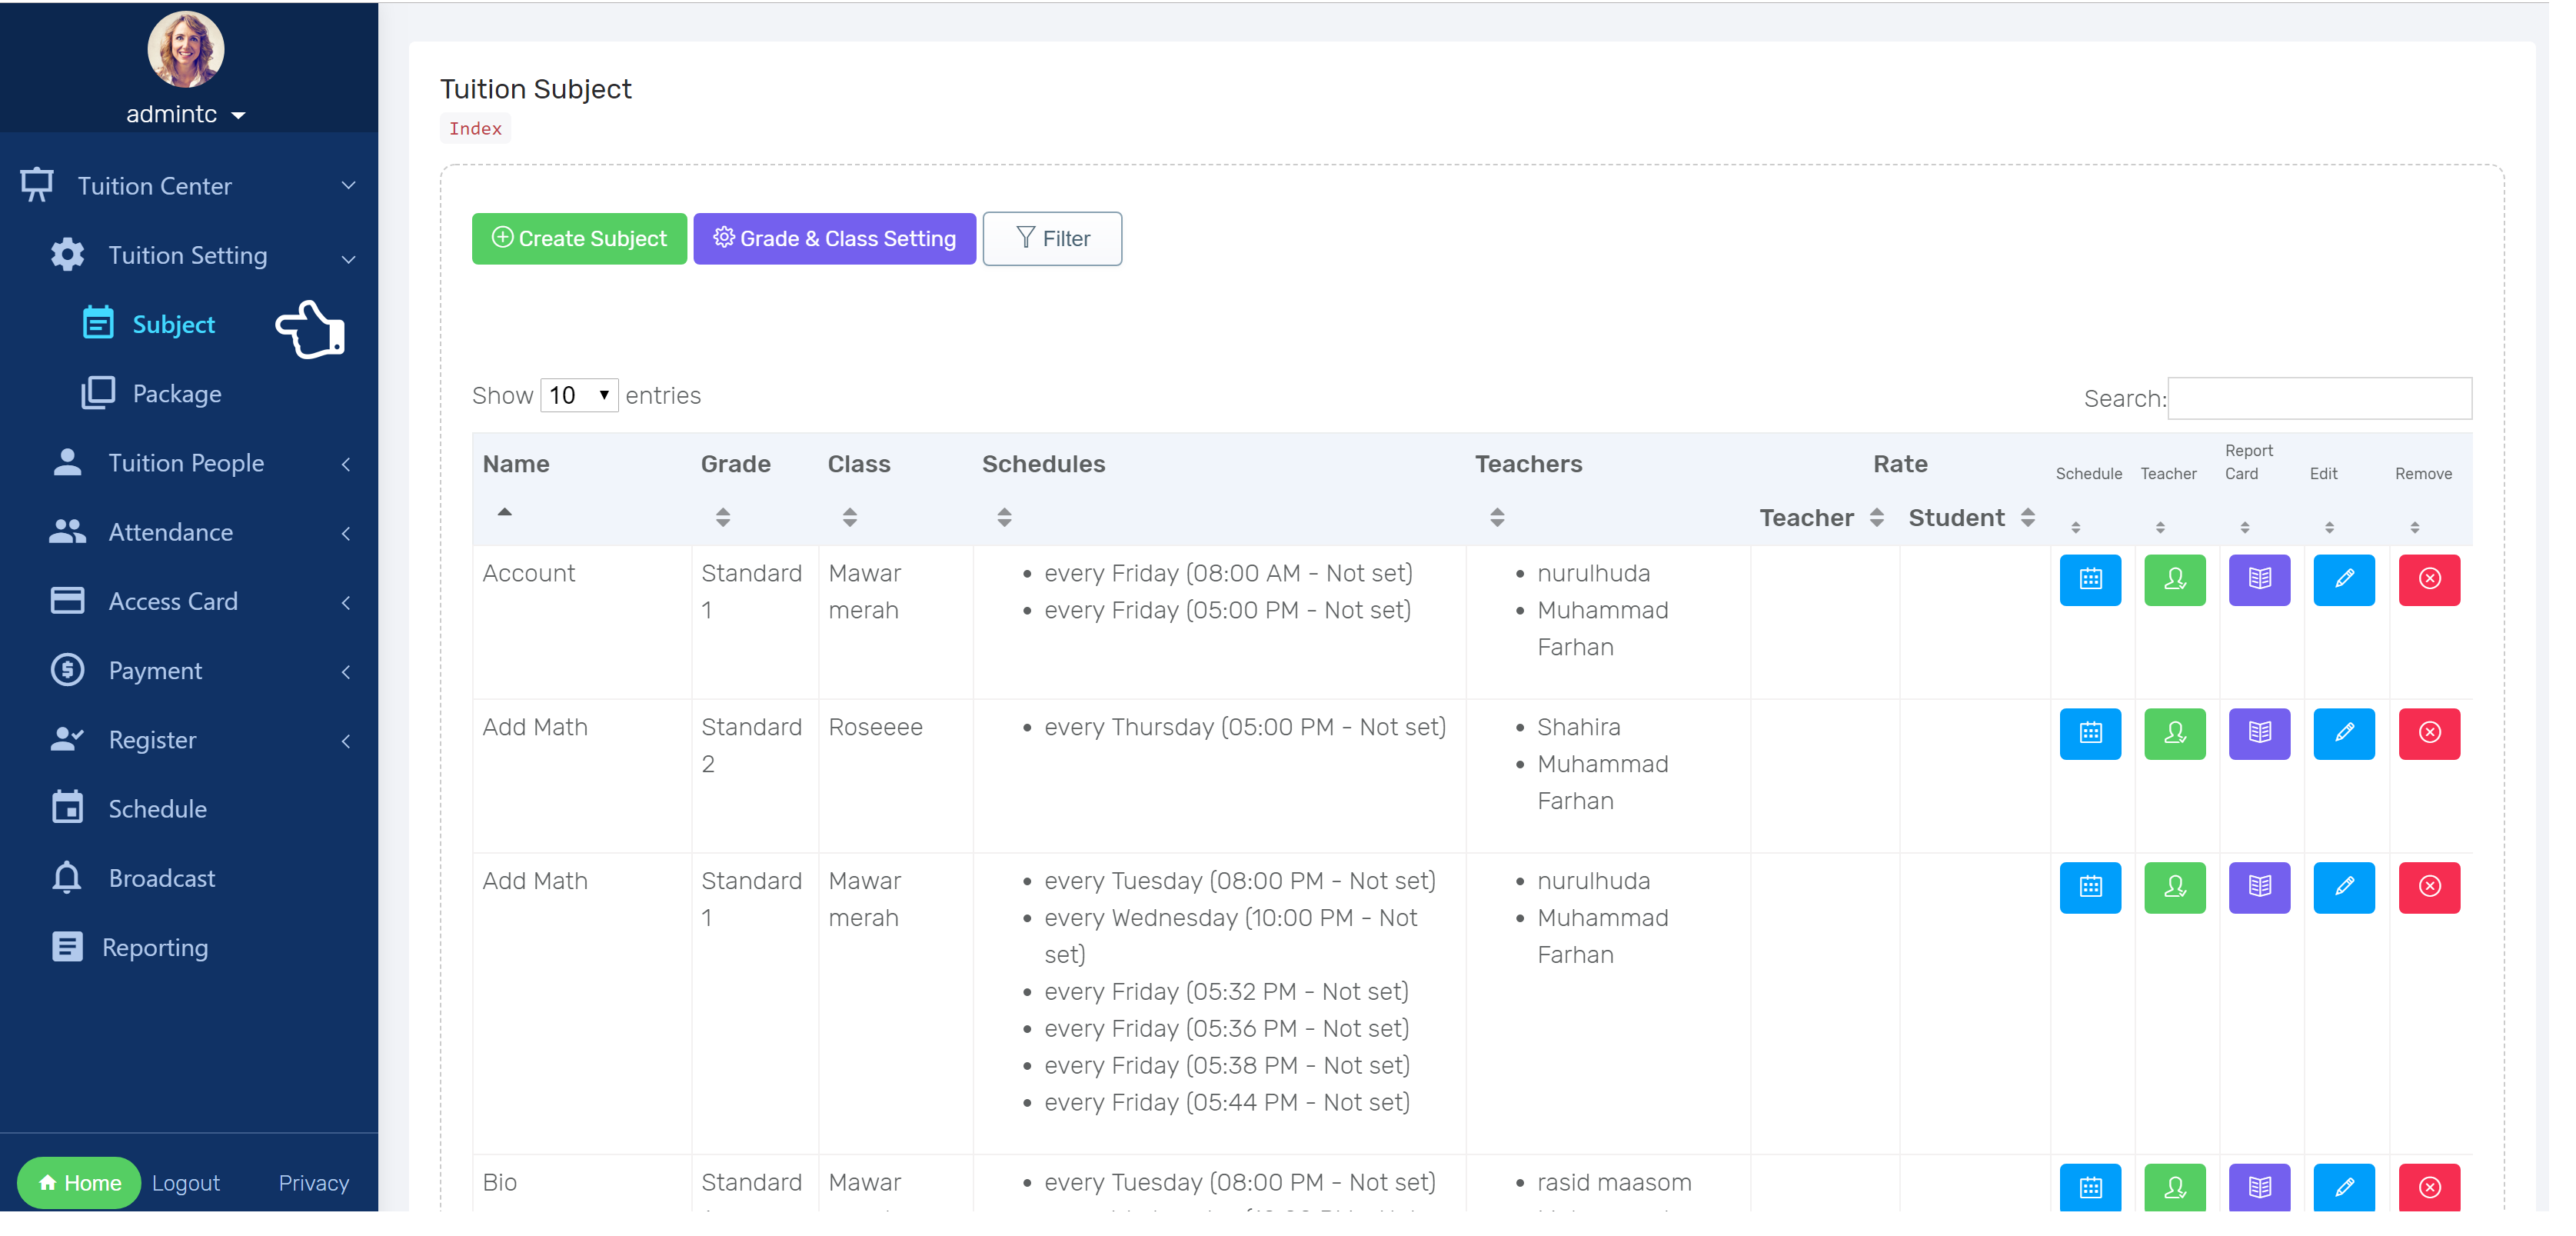Open the Privacy link
The image size is (2576, 1236).
click(x=314, y=1183)
